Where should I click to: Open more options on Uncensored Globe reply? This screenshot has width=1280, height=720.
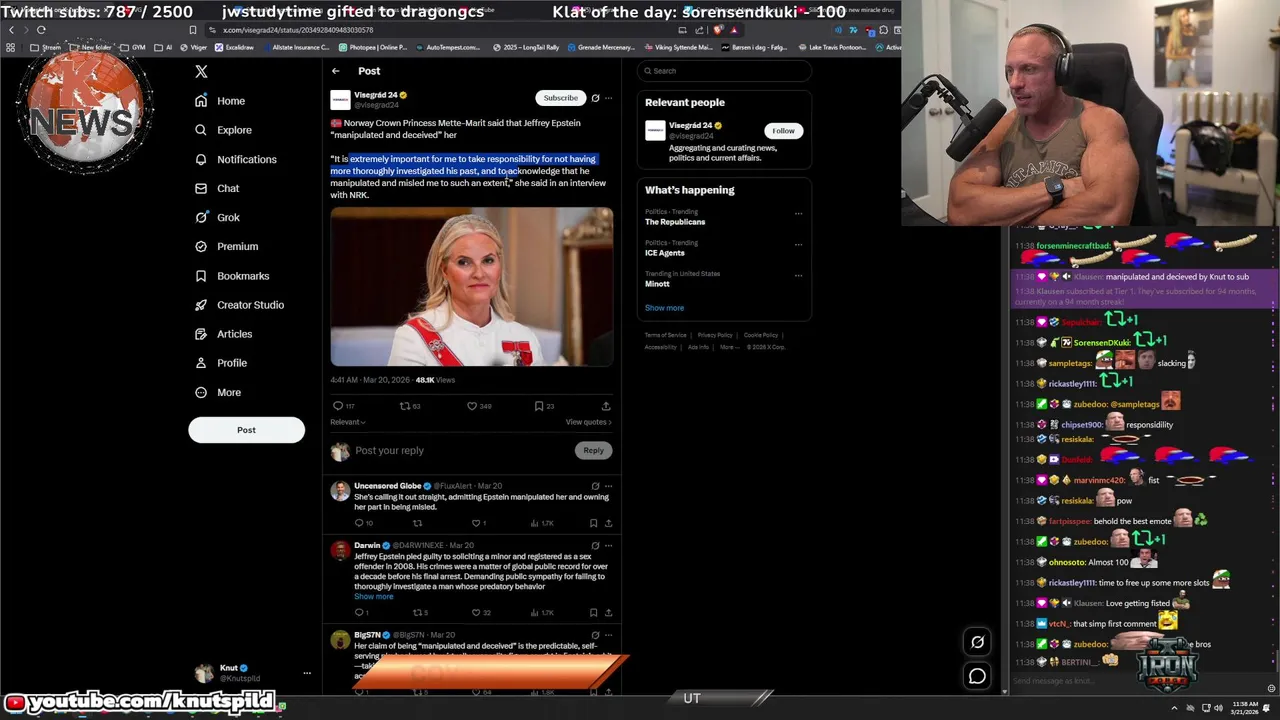pos(608,486)
